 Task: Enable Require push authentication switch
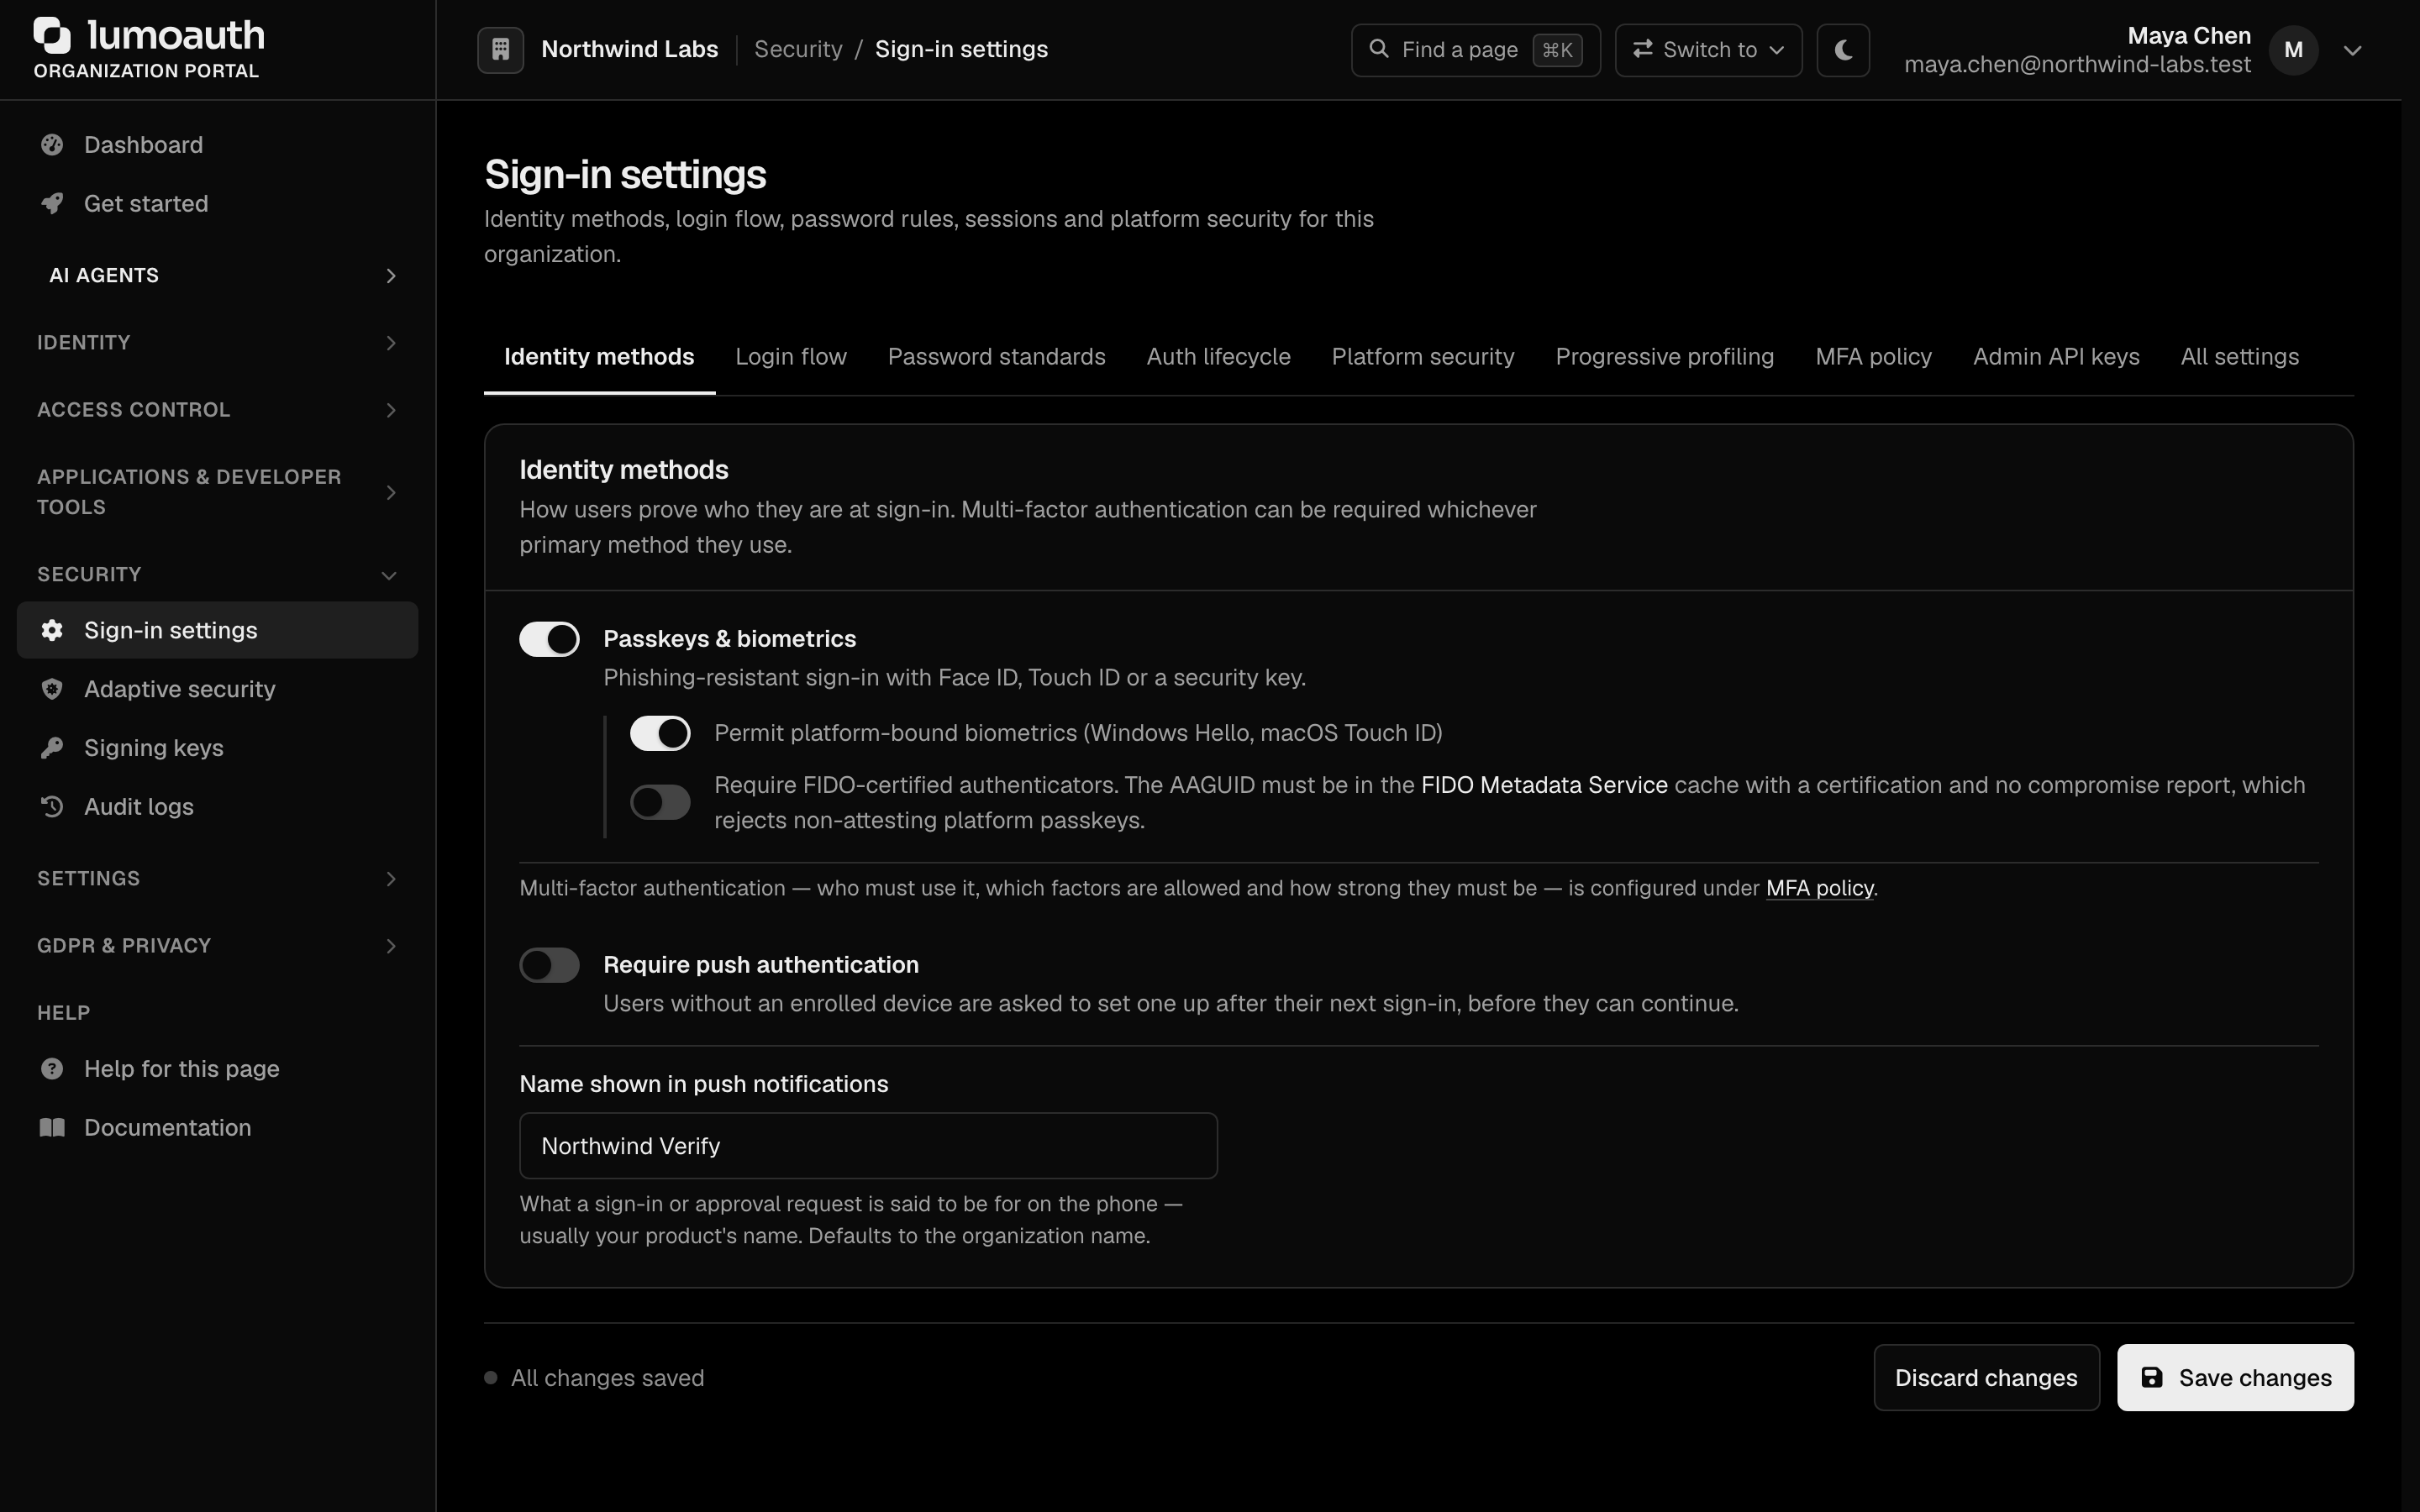click(549, 965)
